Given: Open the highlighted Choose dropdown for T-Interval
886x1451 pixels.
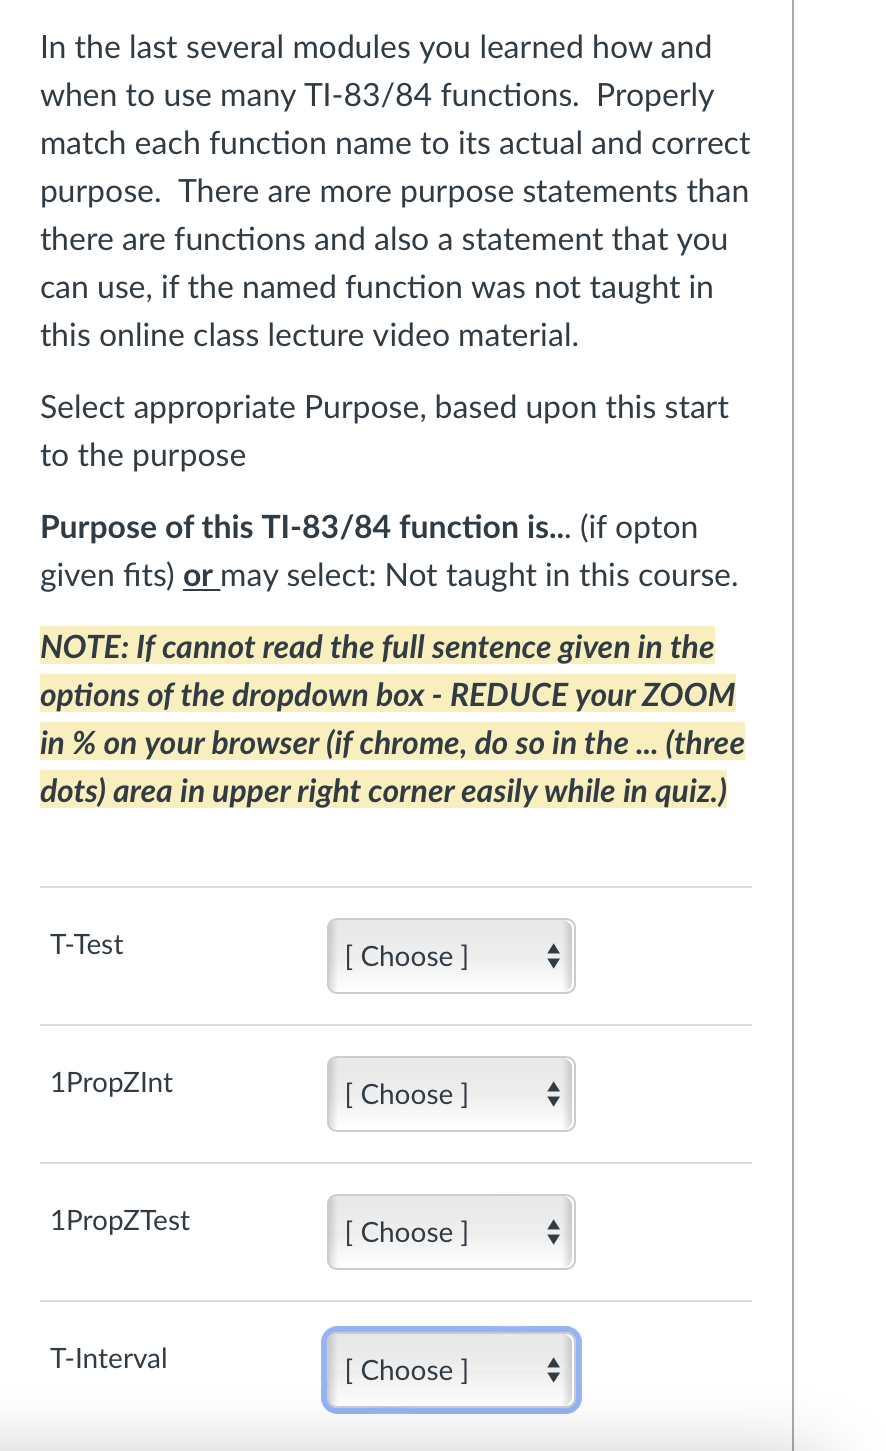Looking at the screenshot, I should (x=440, y=1370).
